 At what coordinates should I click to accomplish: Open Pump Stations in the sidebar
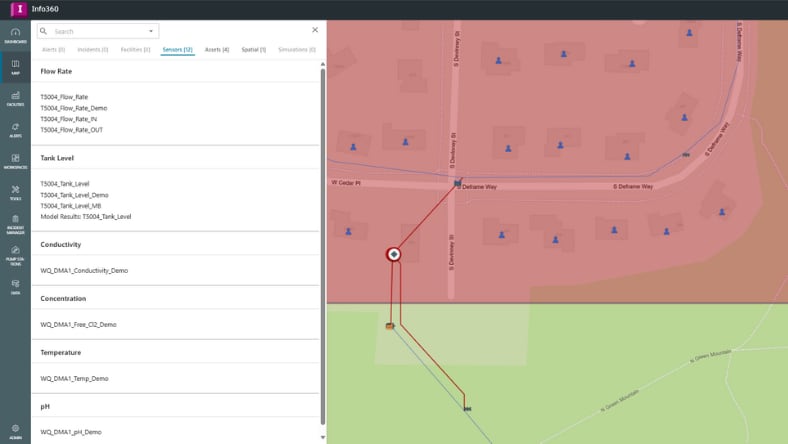coord(15,256)
